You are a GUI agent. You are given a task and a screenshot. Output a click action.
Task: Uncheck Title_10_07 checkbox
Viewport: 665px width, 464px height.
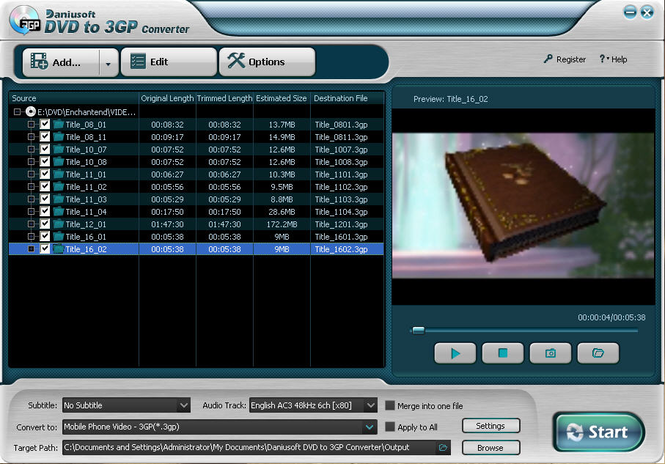[45, 149]
